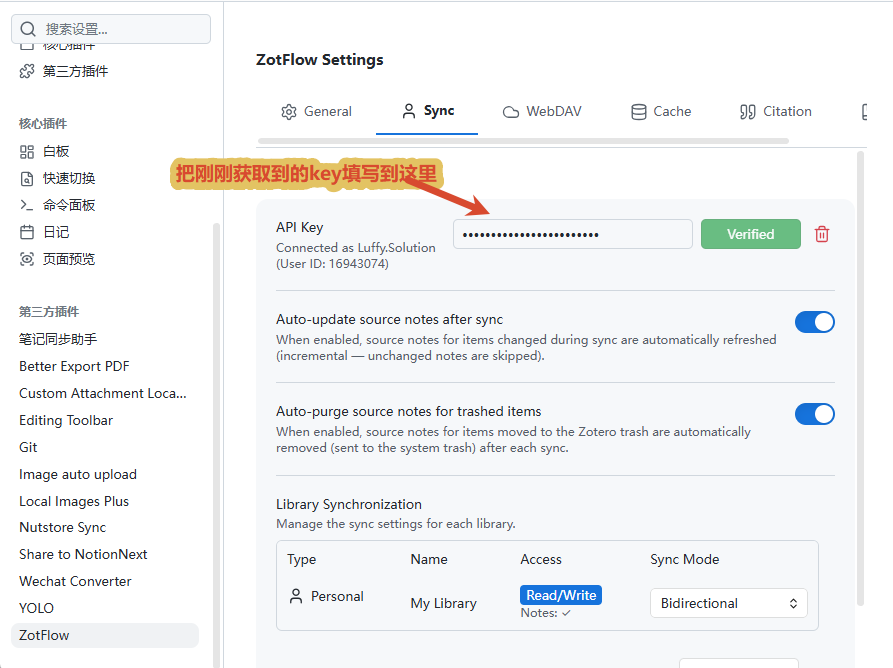Click the page preview icon next to 页面预览

pyautogui.click(x=27, y=259)
